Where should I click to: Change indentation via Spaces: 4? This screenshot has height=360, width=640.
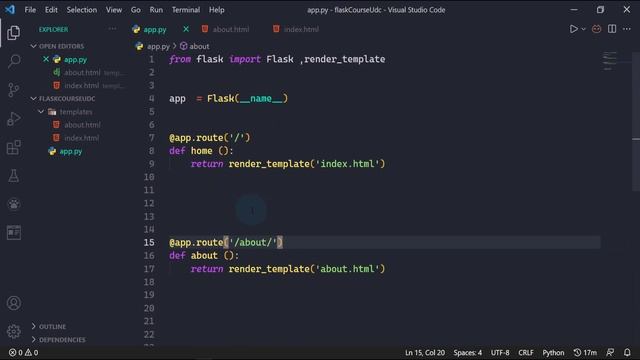[x=467, y=352]
